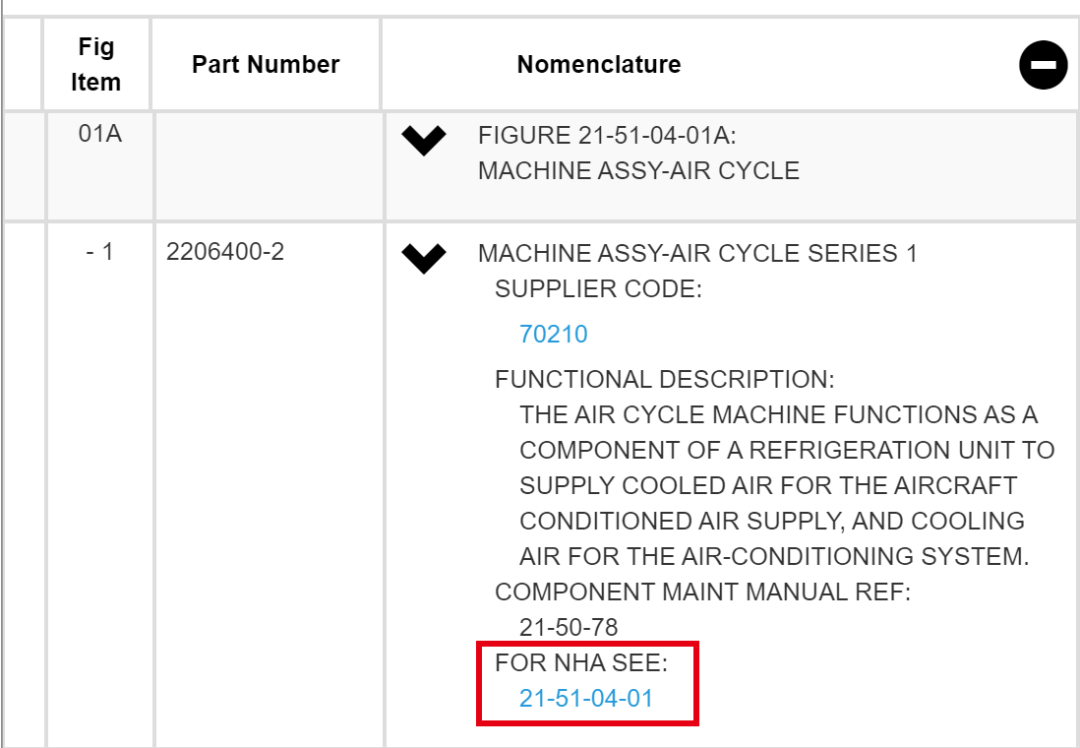The height and width of the screenshot is (748, 1080).
Task: Follow the 21-51-04-01 NHA link
Action: (585, 698)
